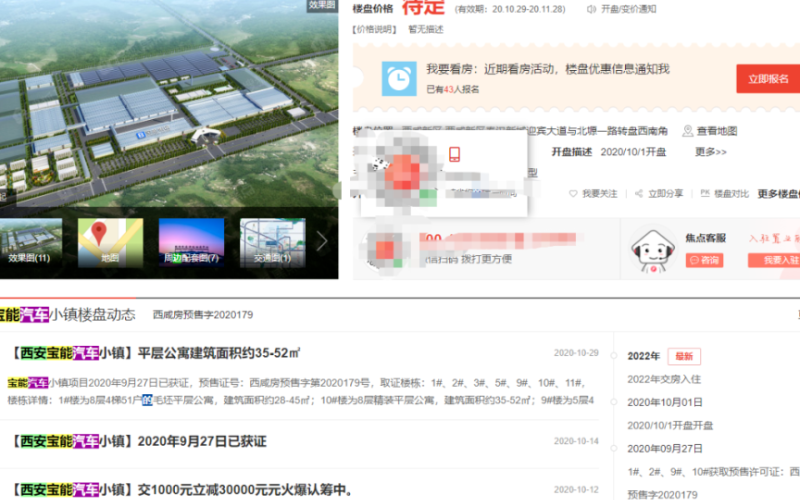Image resolution: width=800 pixels, height=500 pixels.
Task: Open 开盘/变价通知 notification link
Action: click(629, 9)
